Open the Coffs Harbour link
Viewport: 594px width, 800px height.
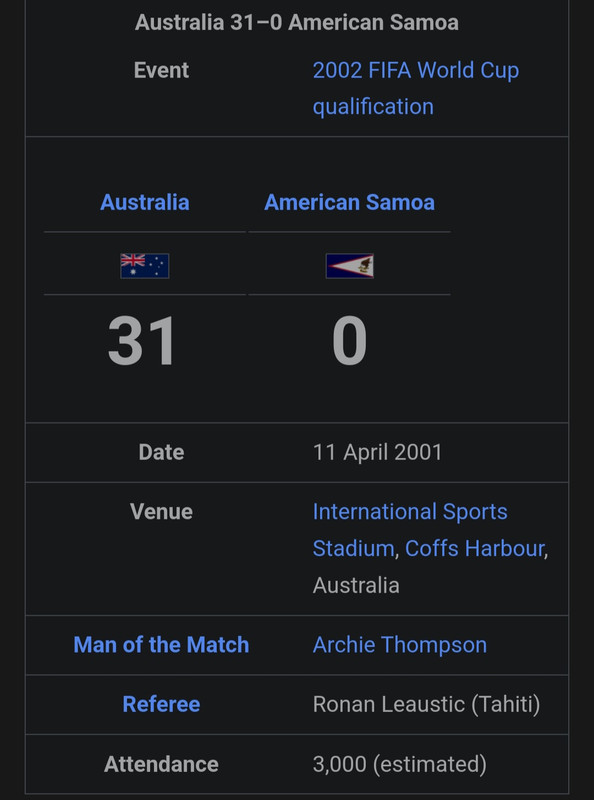(x=475, y=549)
